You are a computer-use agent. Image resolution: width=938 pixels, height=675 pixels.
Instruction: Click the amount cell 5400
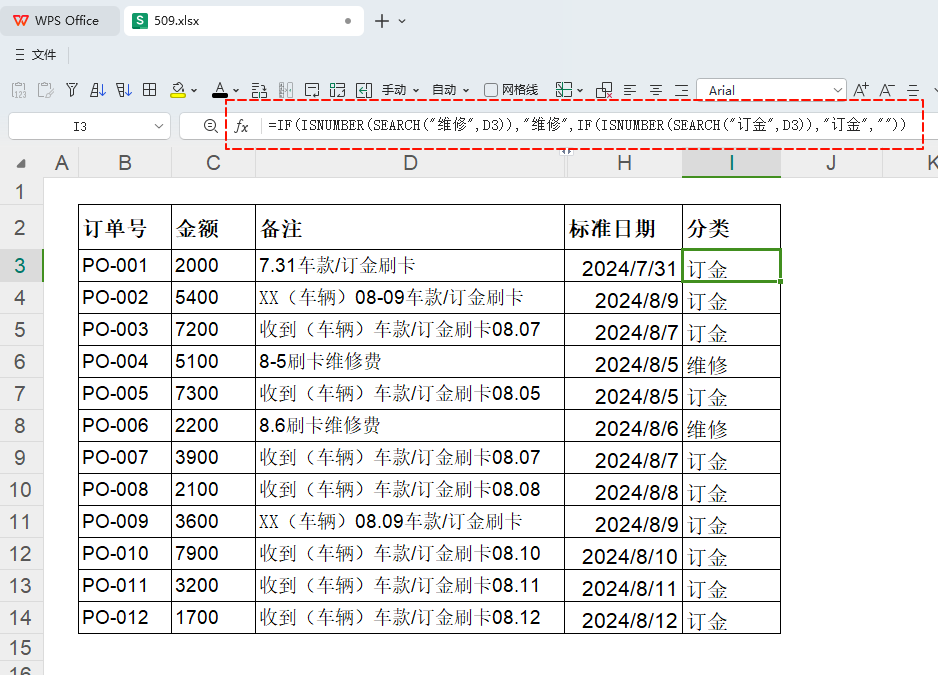tap(214, 297)
